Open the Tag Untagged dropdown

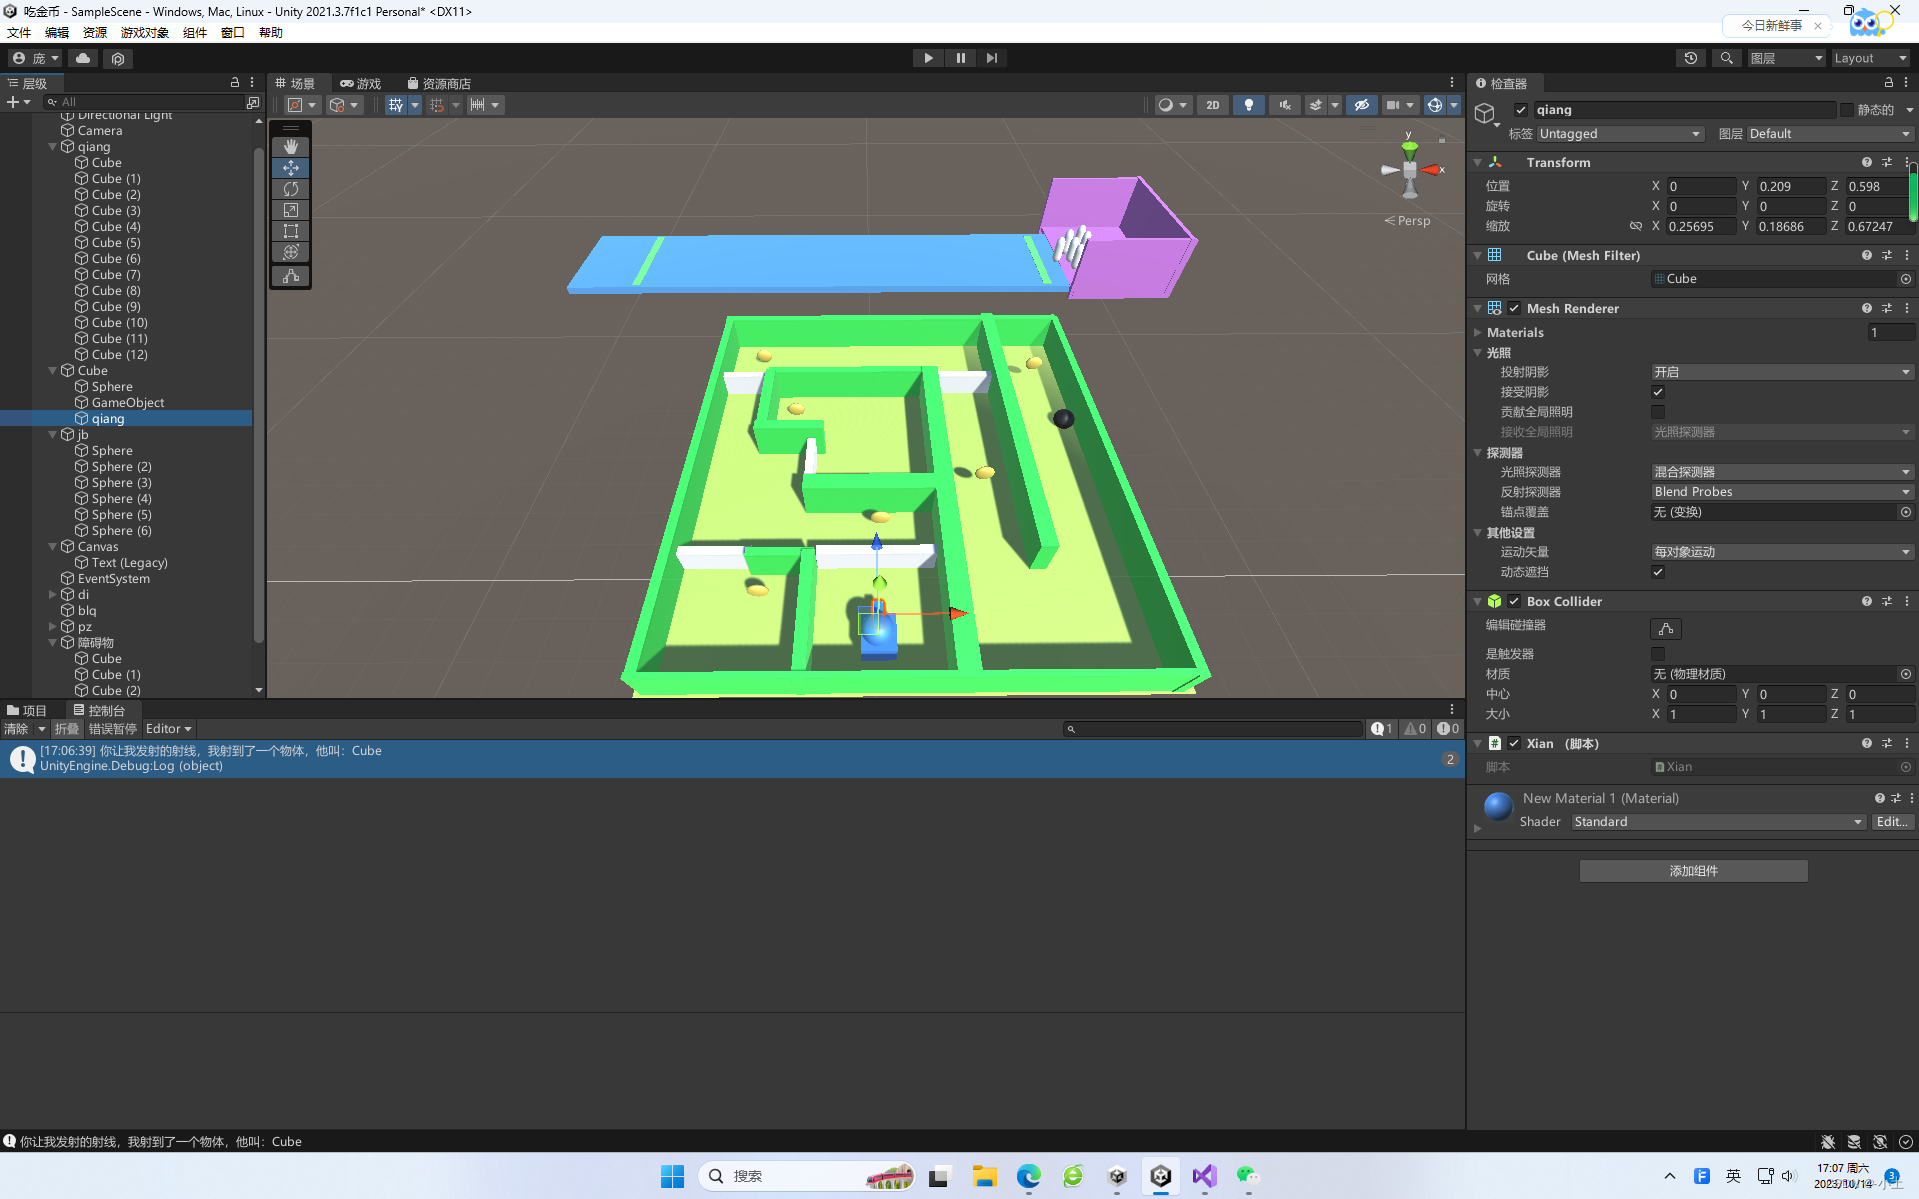click(x=1619, y=134)
